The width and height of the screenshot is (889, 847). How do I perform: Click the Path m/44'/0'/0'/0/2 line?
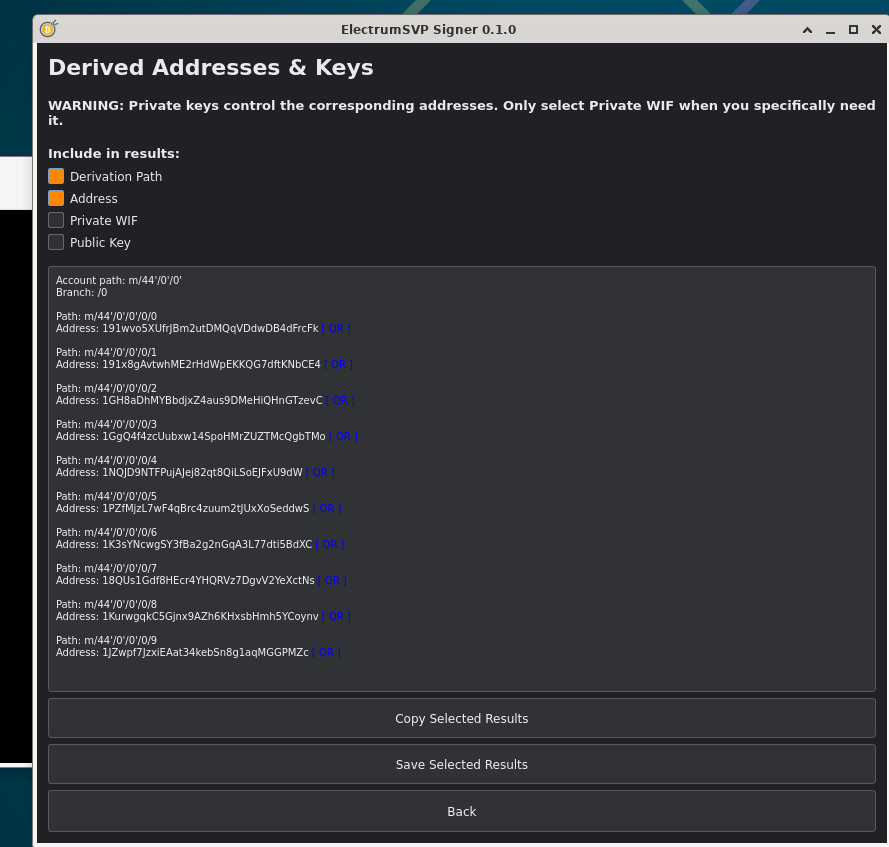click(x=107, y=388)
